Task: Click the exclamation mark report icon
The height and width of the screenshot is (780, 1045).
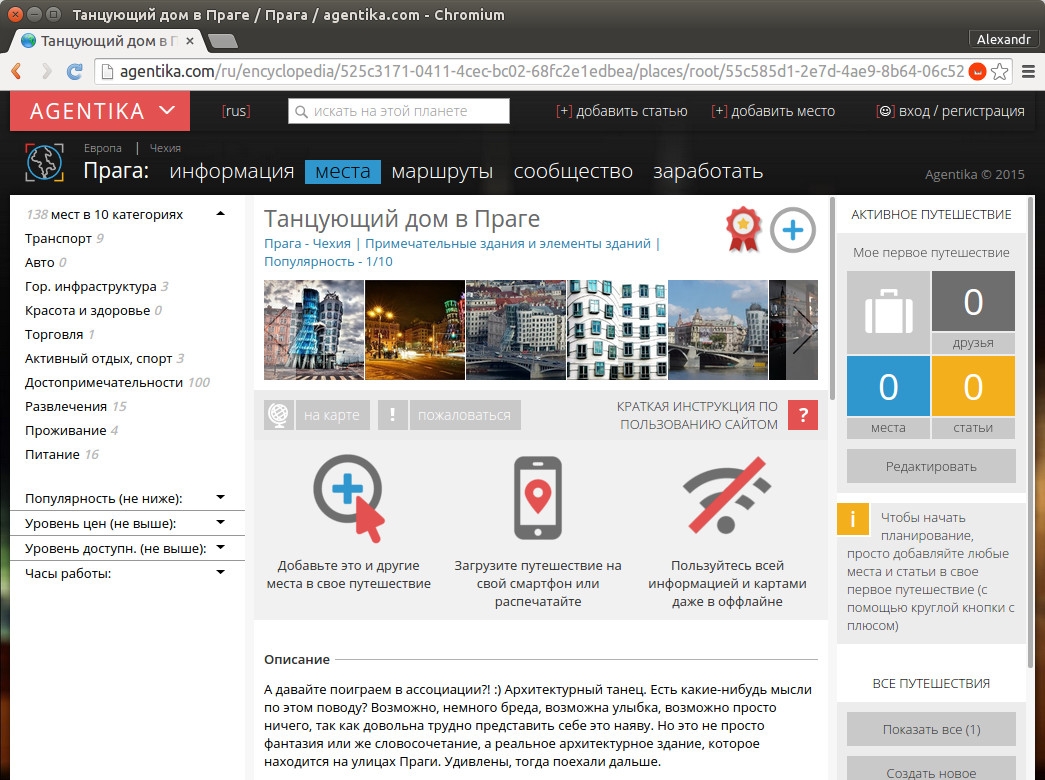Action: tap(393, 415)
